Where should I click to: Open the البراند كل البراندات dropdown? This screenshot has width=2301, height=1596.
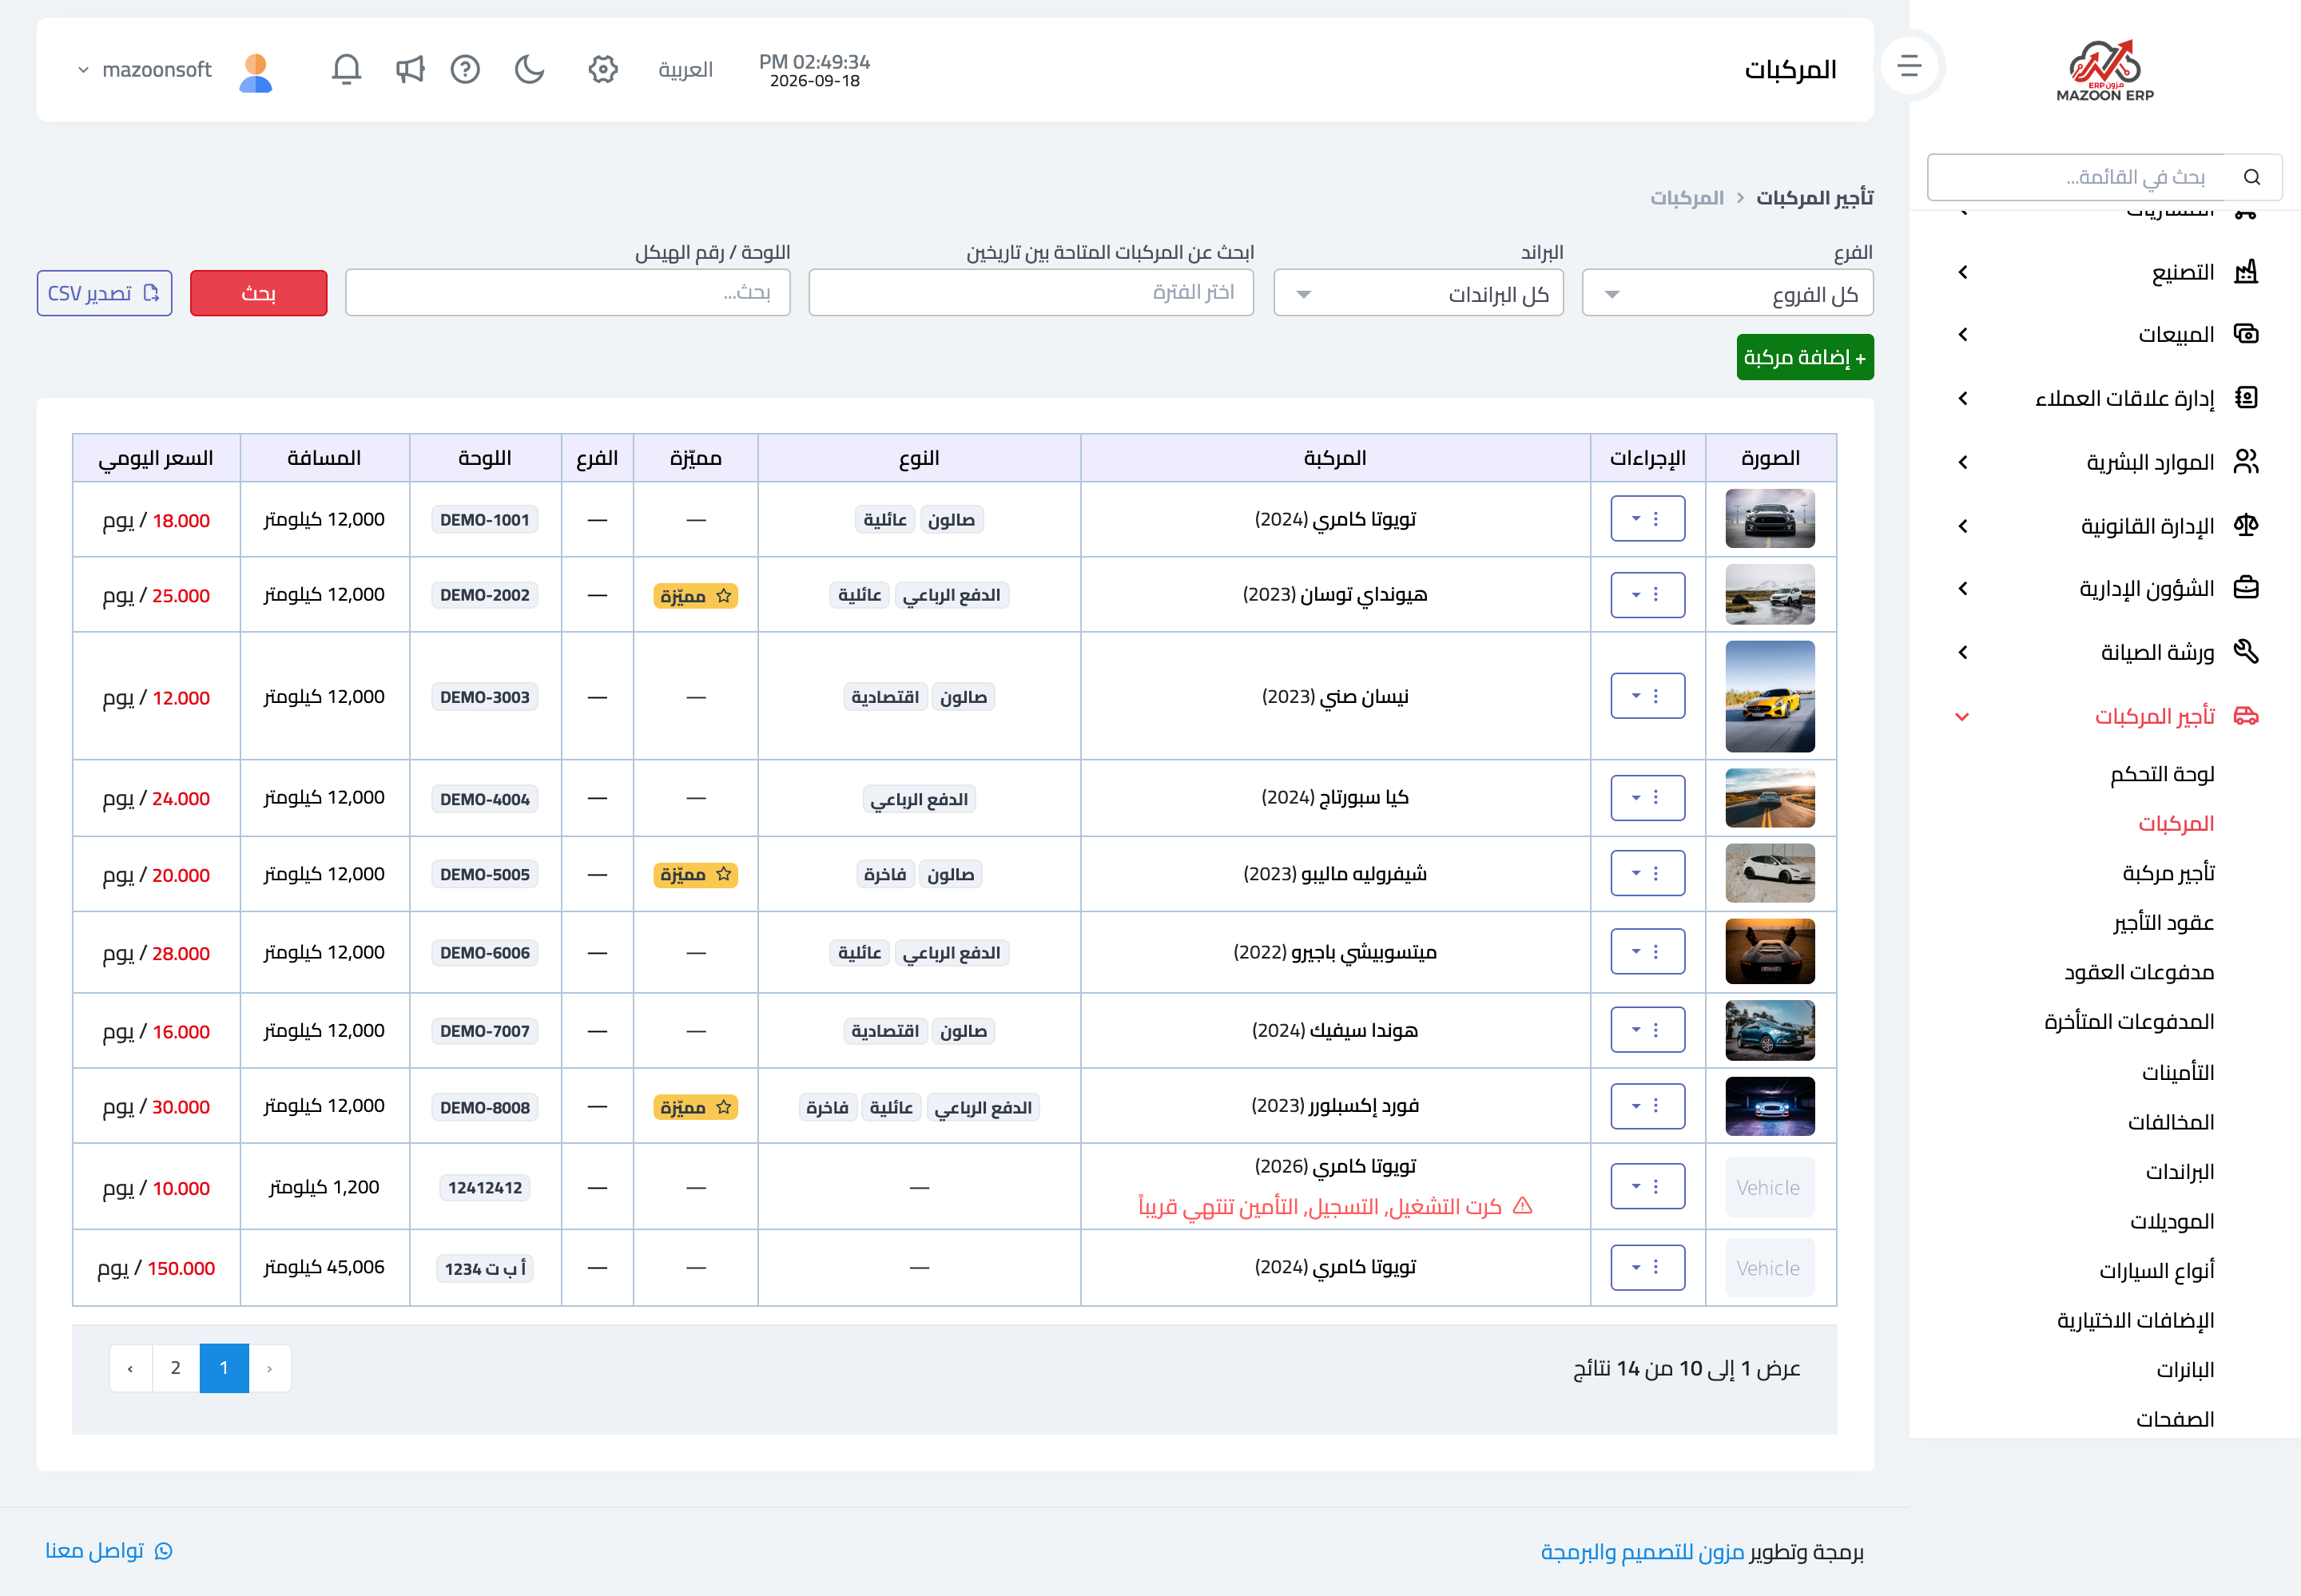[1418, 294]
